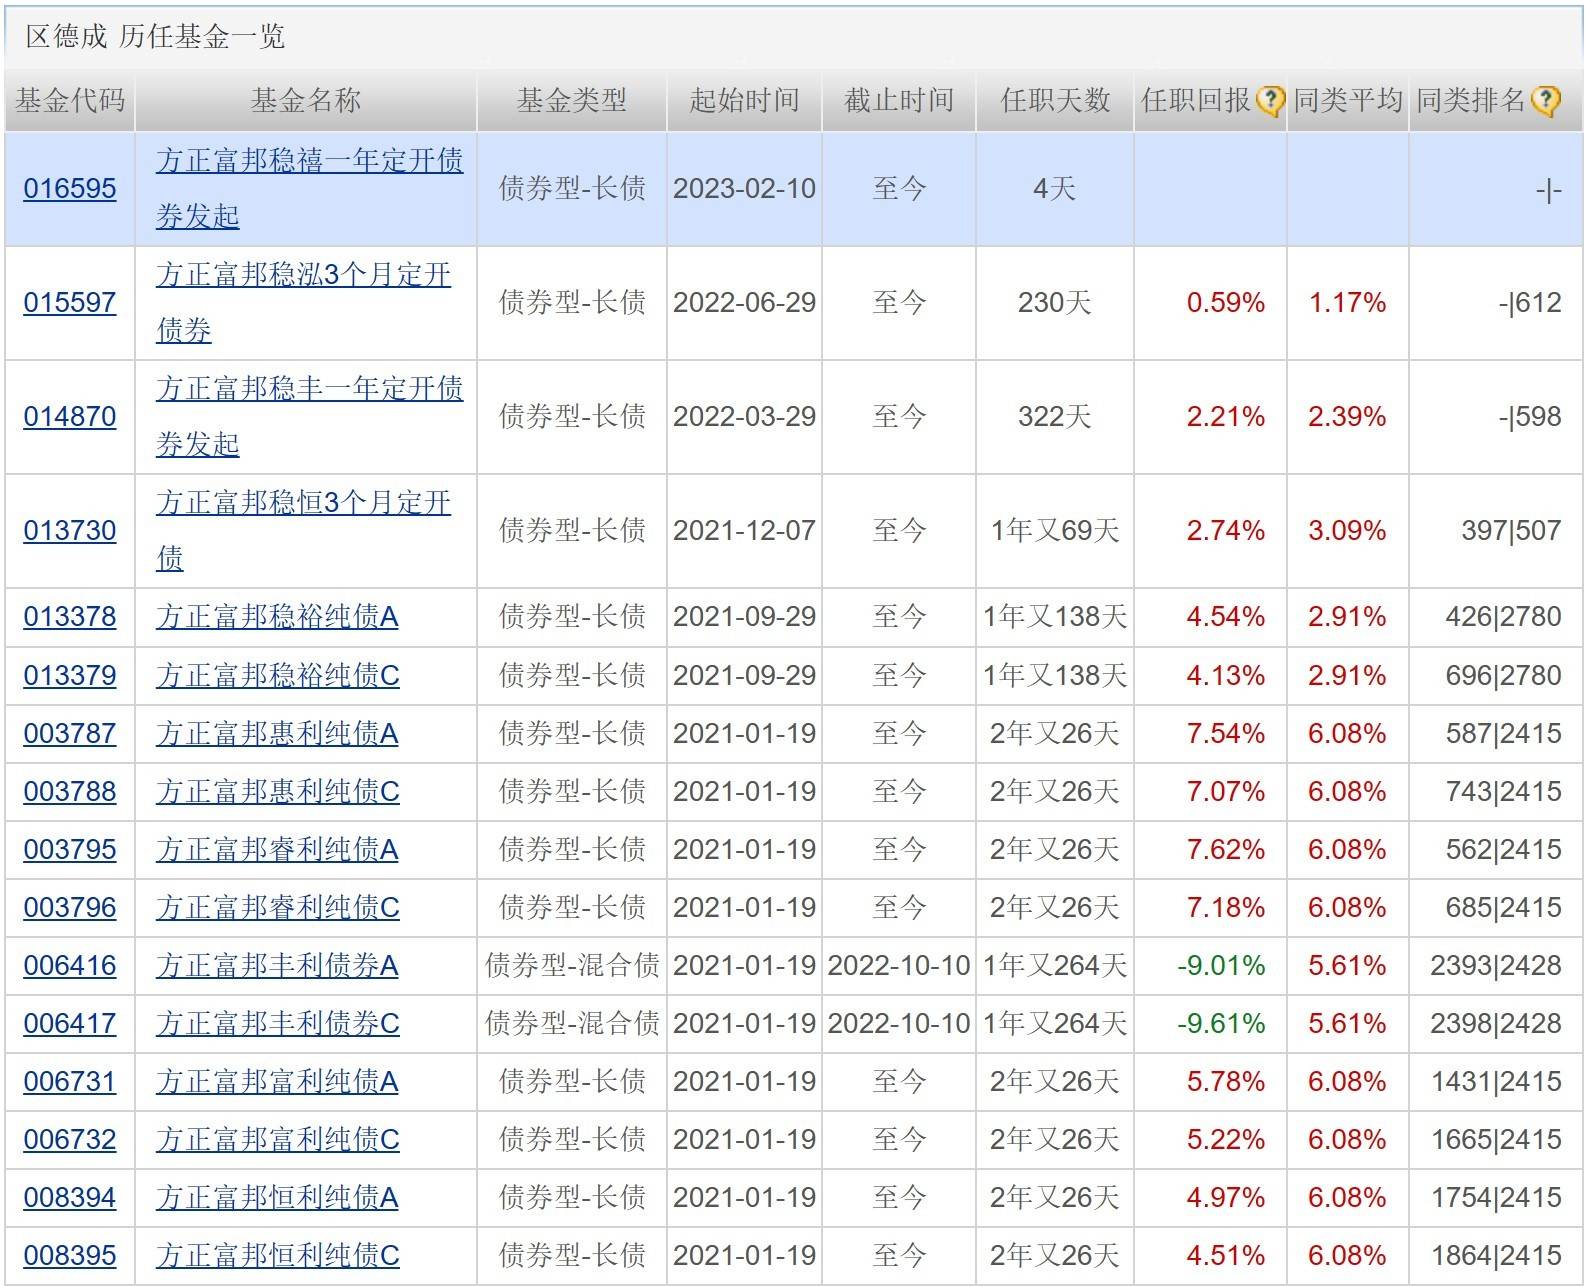Open fund code 013378 link

70,617
